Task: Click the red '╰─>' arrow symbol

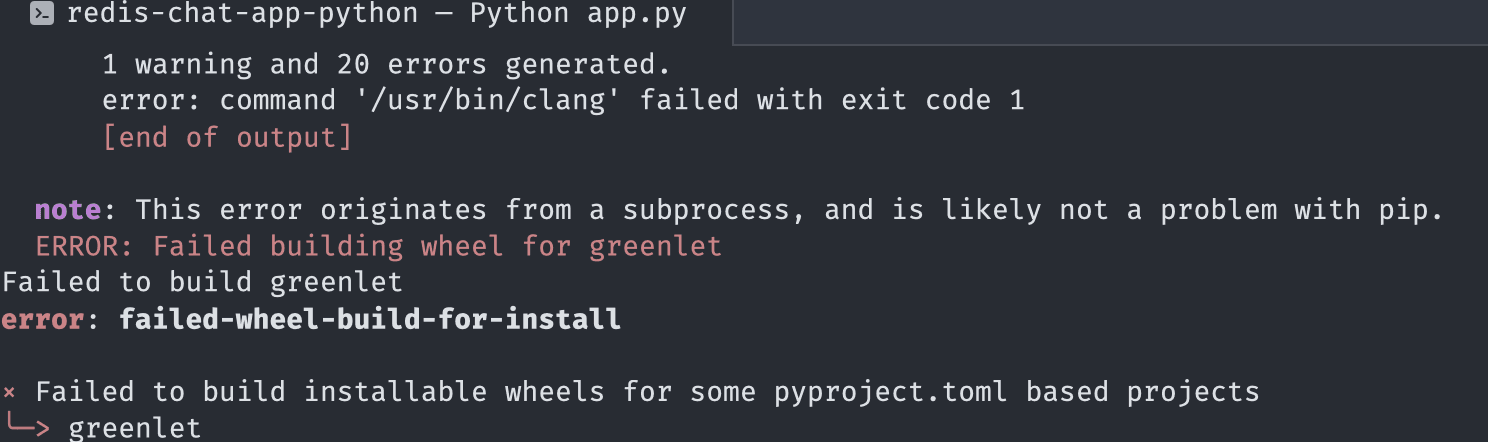Action: pyautogui.click(x=27, y=428)
